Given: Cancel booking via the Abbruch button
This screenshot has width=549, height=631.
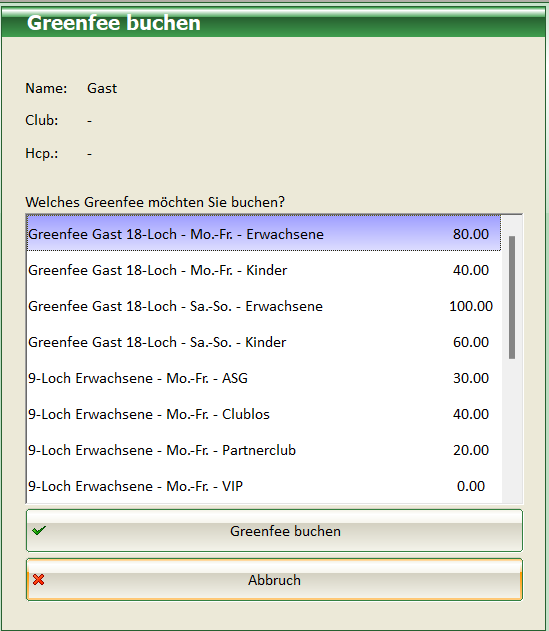Looking at the screenshot, I should 274,579.
